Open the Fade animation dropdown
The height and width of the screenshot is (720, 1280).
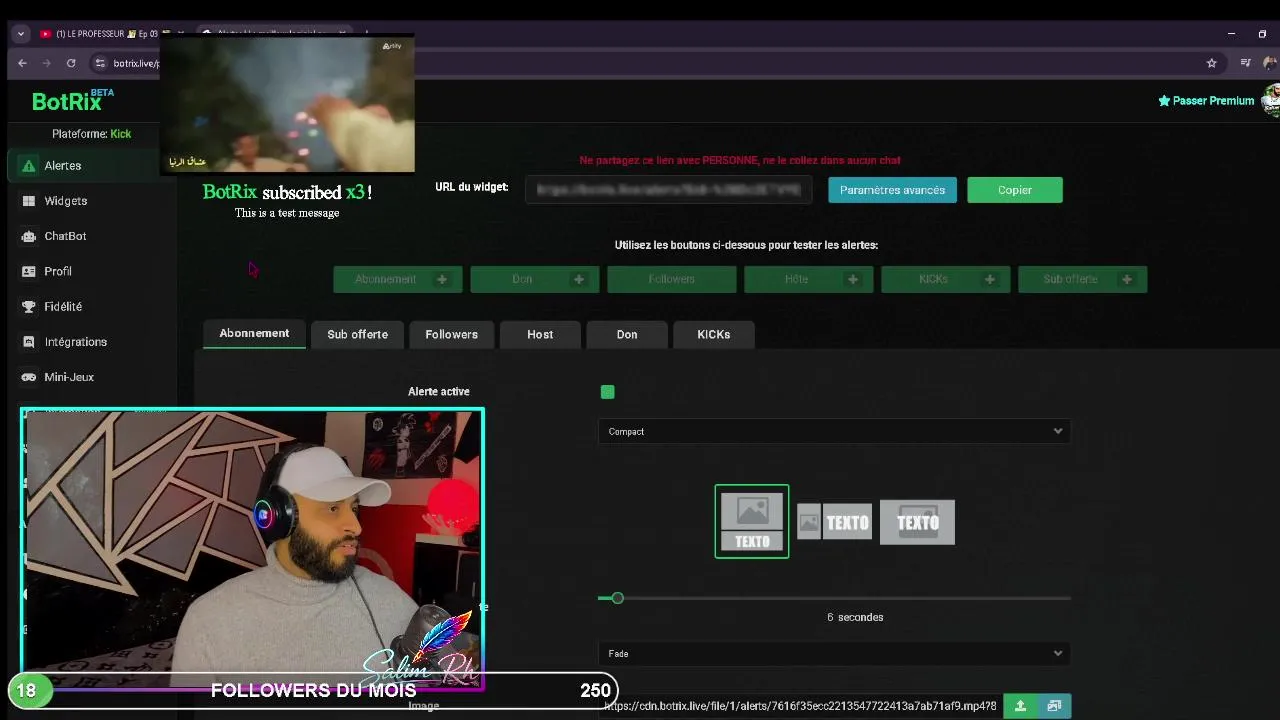tap(834, 653)
